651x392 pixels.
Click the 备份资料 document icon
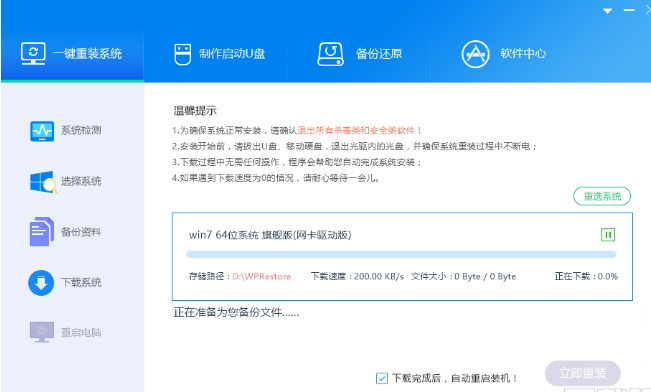coord(42,232)
